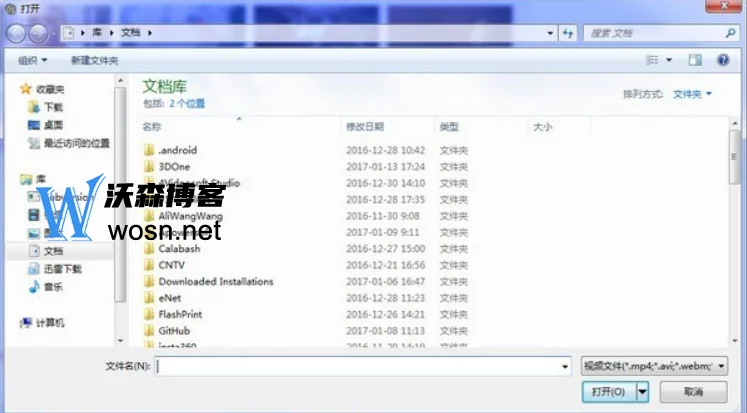Click the 新建文件夹 button
This screenshot has width=747, height=413.
94,60
